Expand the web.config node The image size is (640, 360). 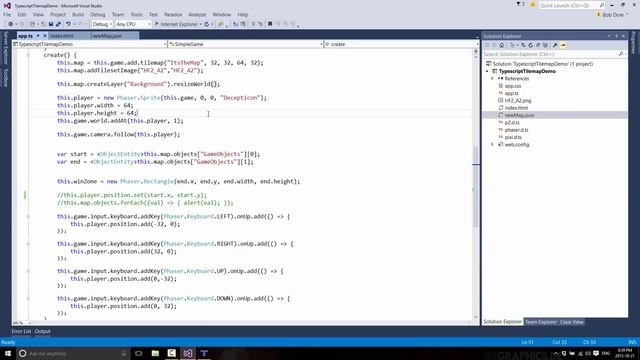tap(492, 145)
